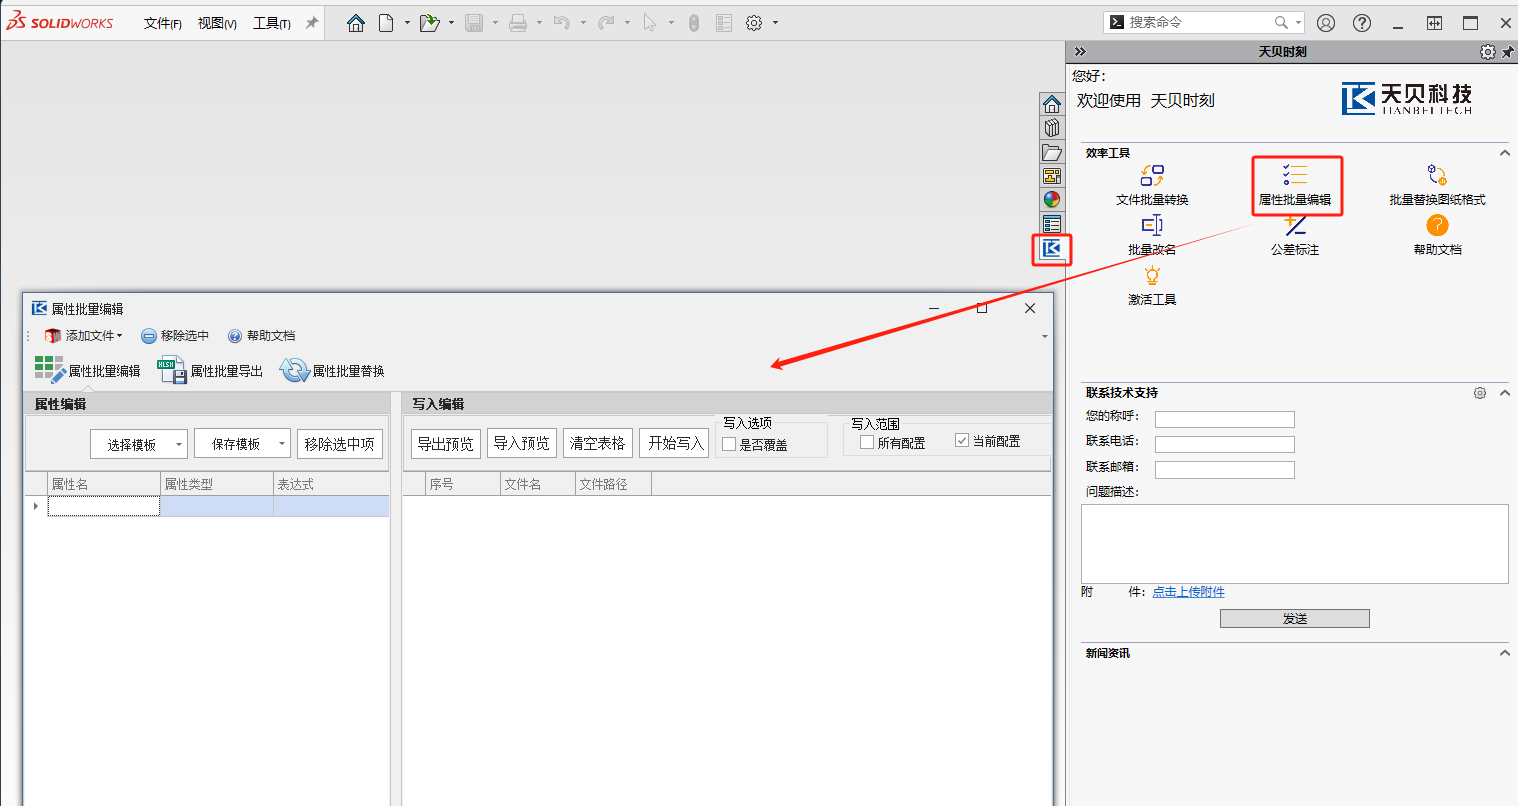Screen dimensions: 1518x806
Task: Click the 发送 button
Action: tap(1295, 619)
